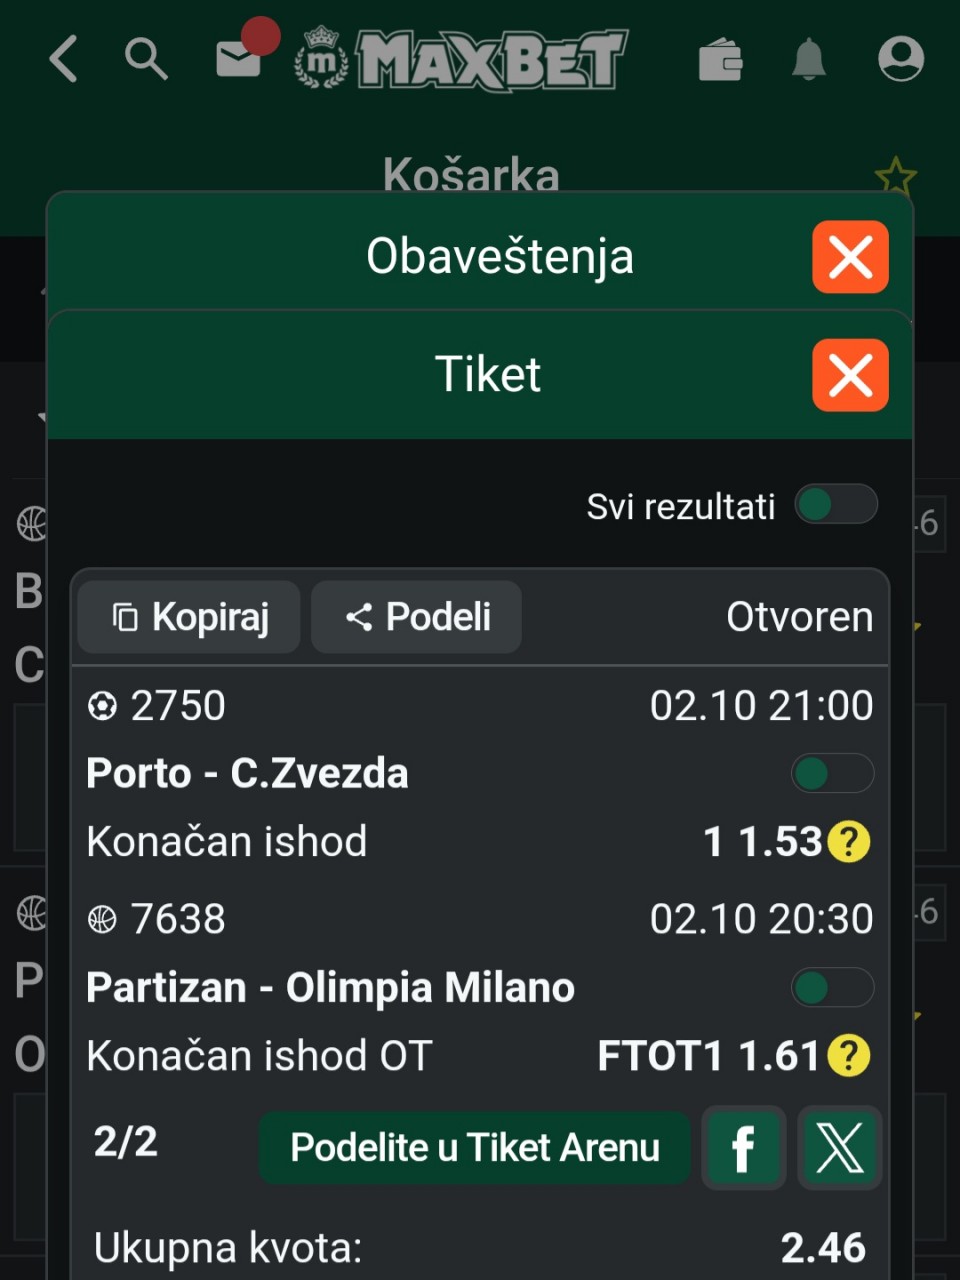
Task: Open the wallet icon
Action: tap(720, 60)
